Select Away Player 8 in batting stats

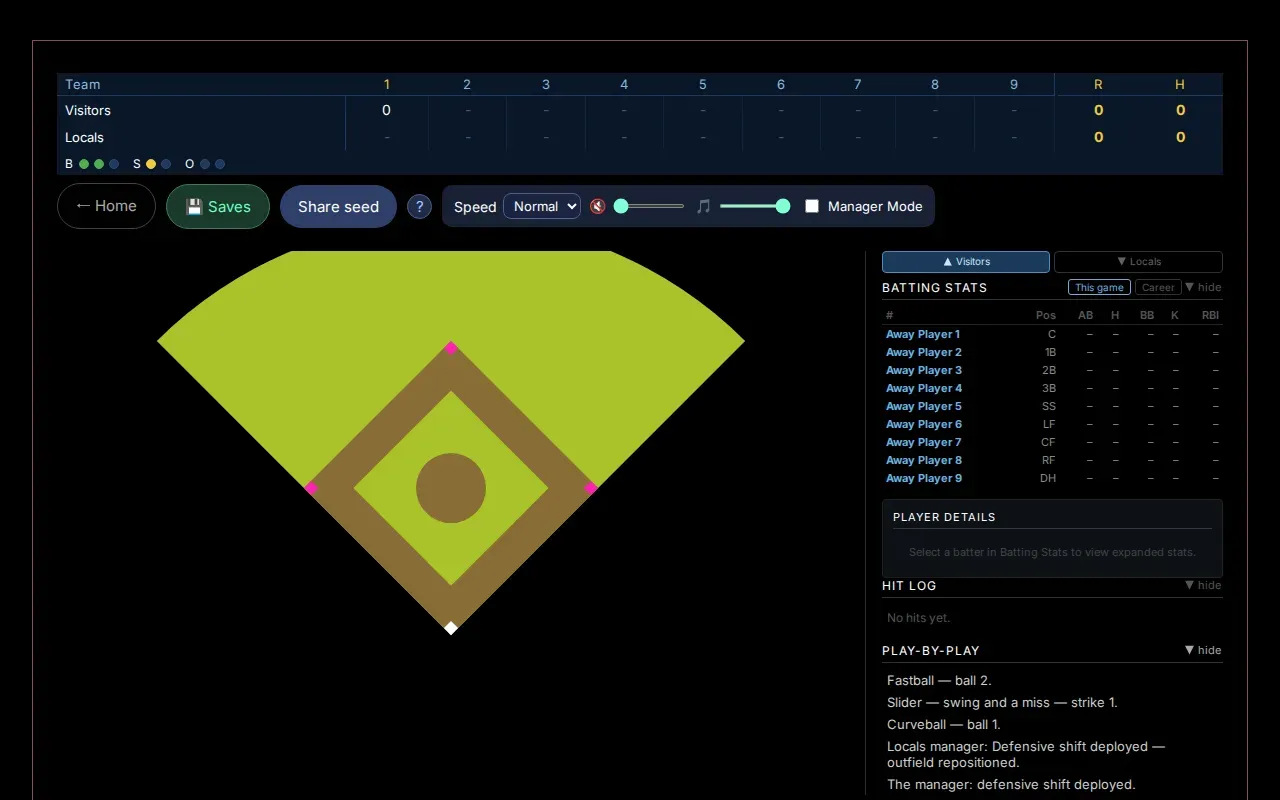pos(924,460)
